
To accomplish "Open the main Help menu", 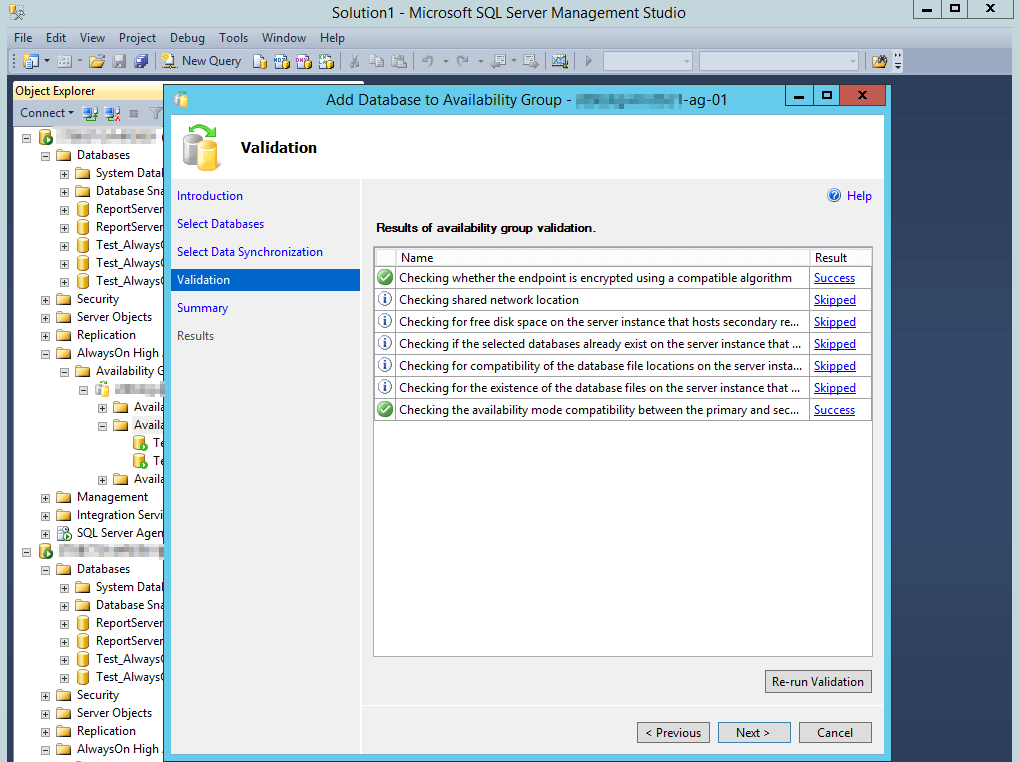I will coord(332,38).
